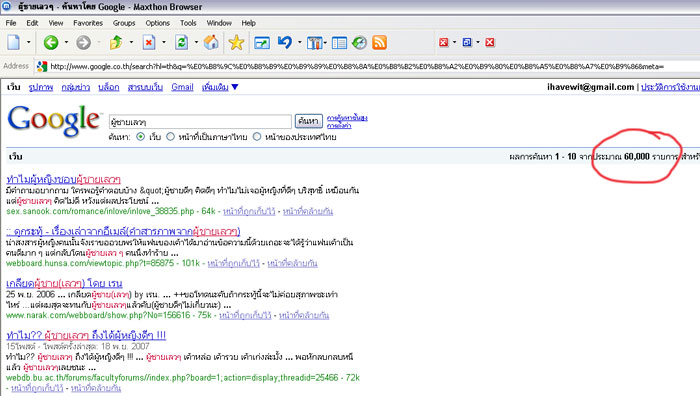Select the หน้าที่เป็นภาษาไทย radio button
The image size is (700, 396).
170,137
